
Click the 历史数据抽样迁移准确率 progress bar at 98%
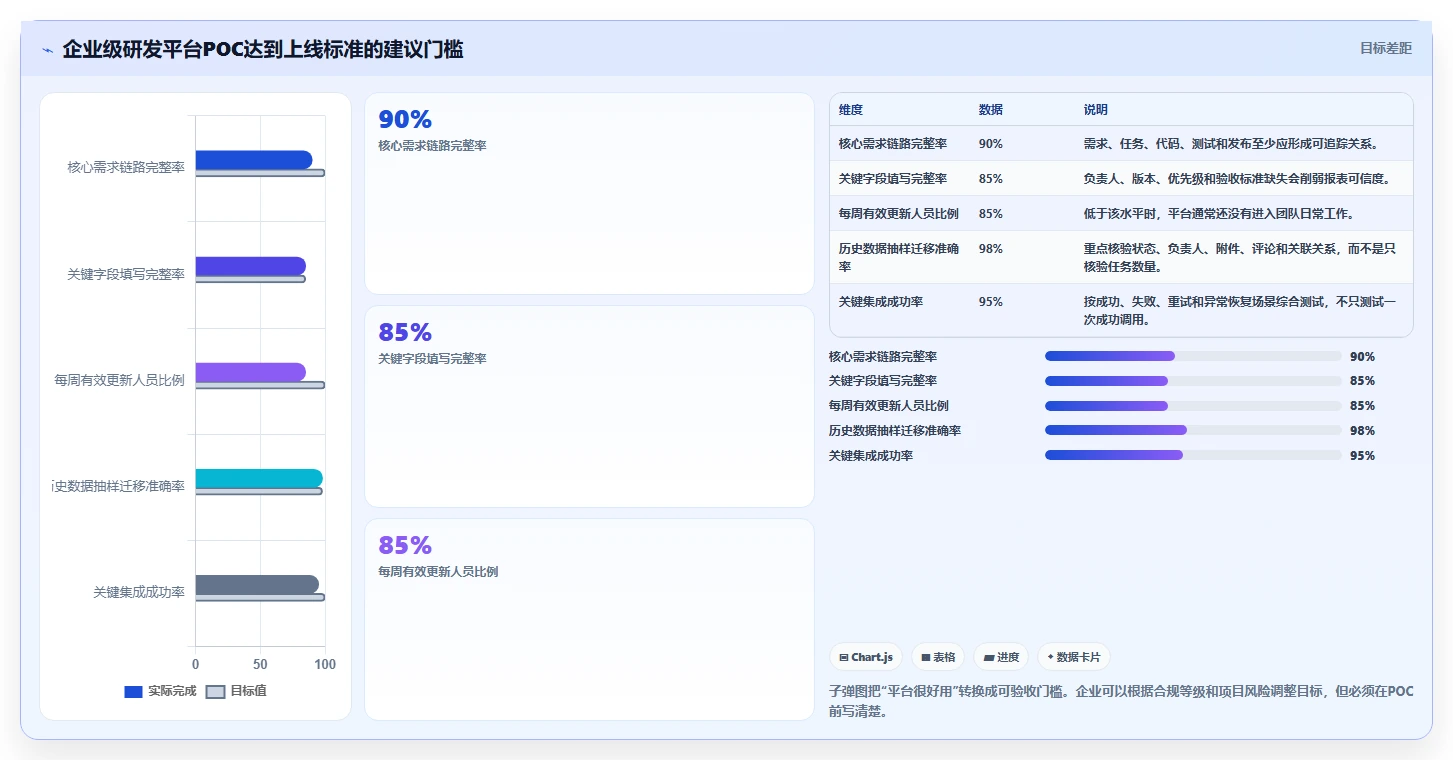pos(1193,430)
